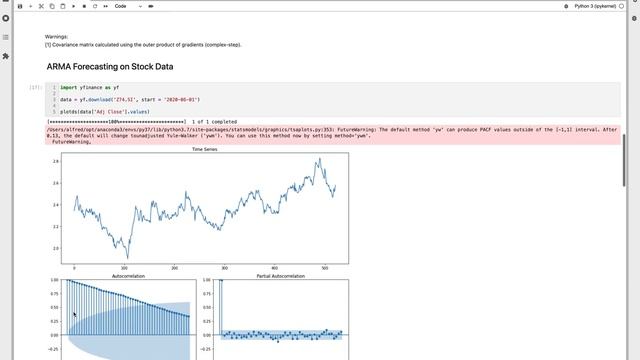Save the notebook with the toolbar icon
This screenshot has width=640, height=360.
point(20,6)
